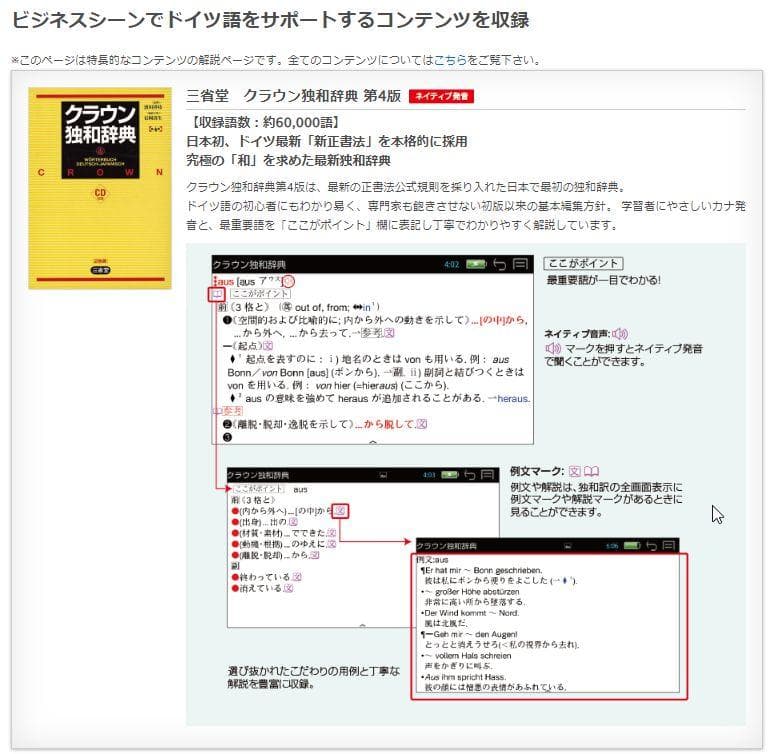Tap the 文 mark beside 消えている
The height and width of the screenshot is (754, 778).
click(x=289, y=588)
